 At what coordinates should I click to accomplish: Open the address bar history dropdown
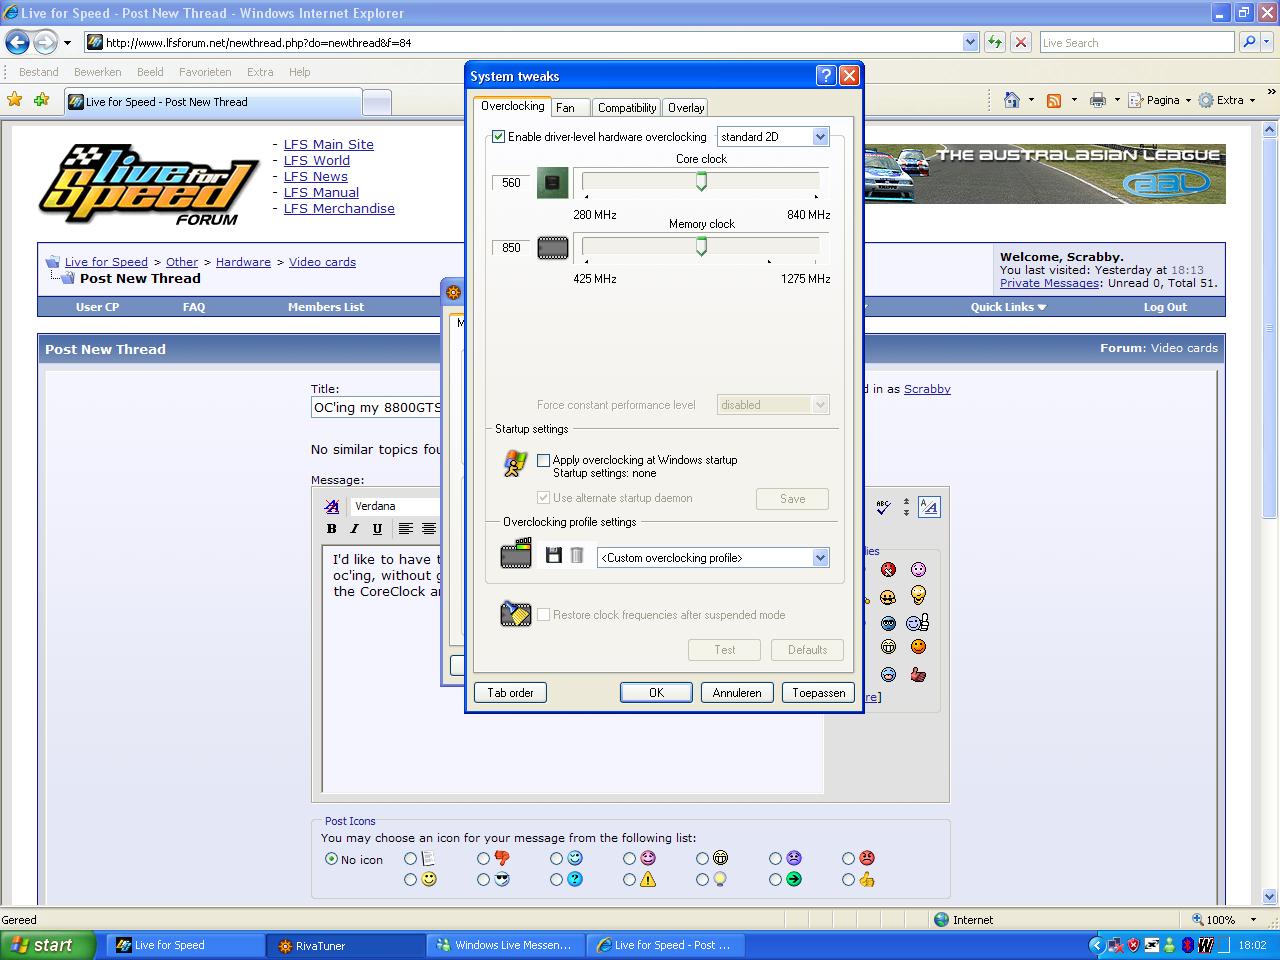coord(970,42)
